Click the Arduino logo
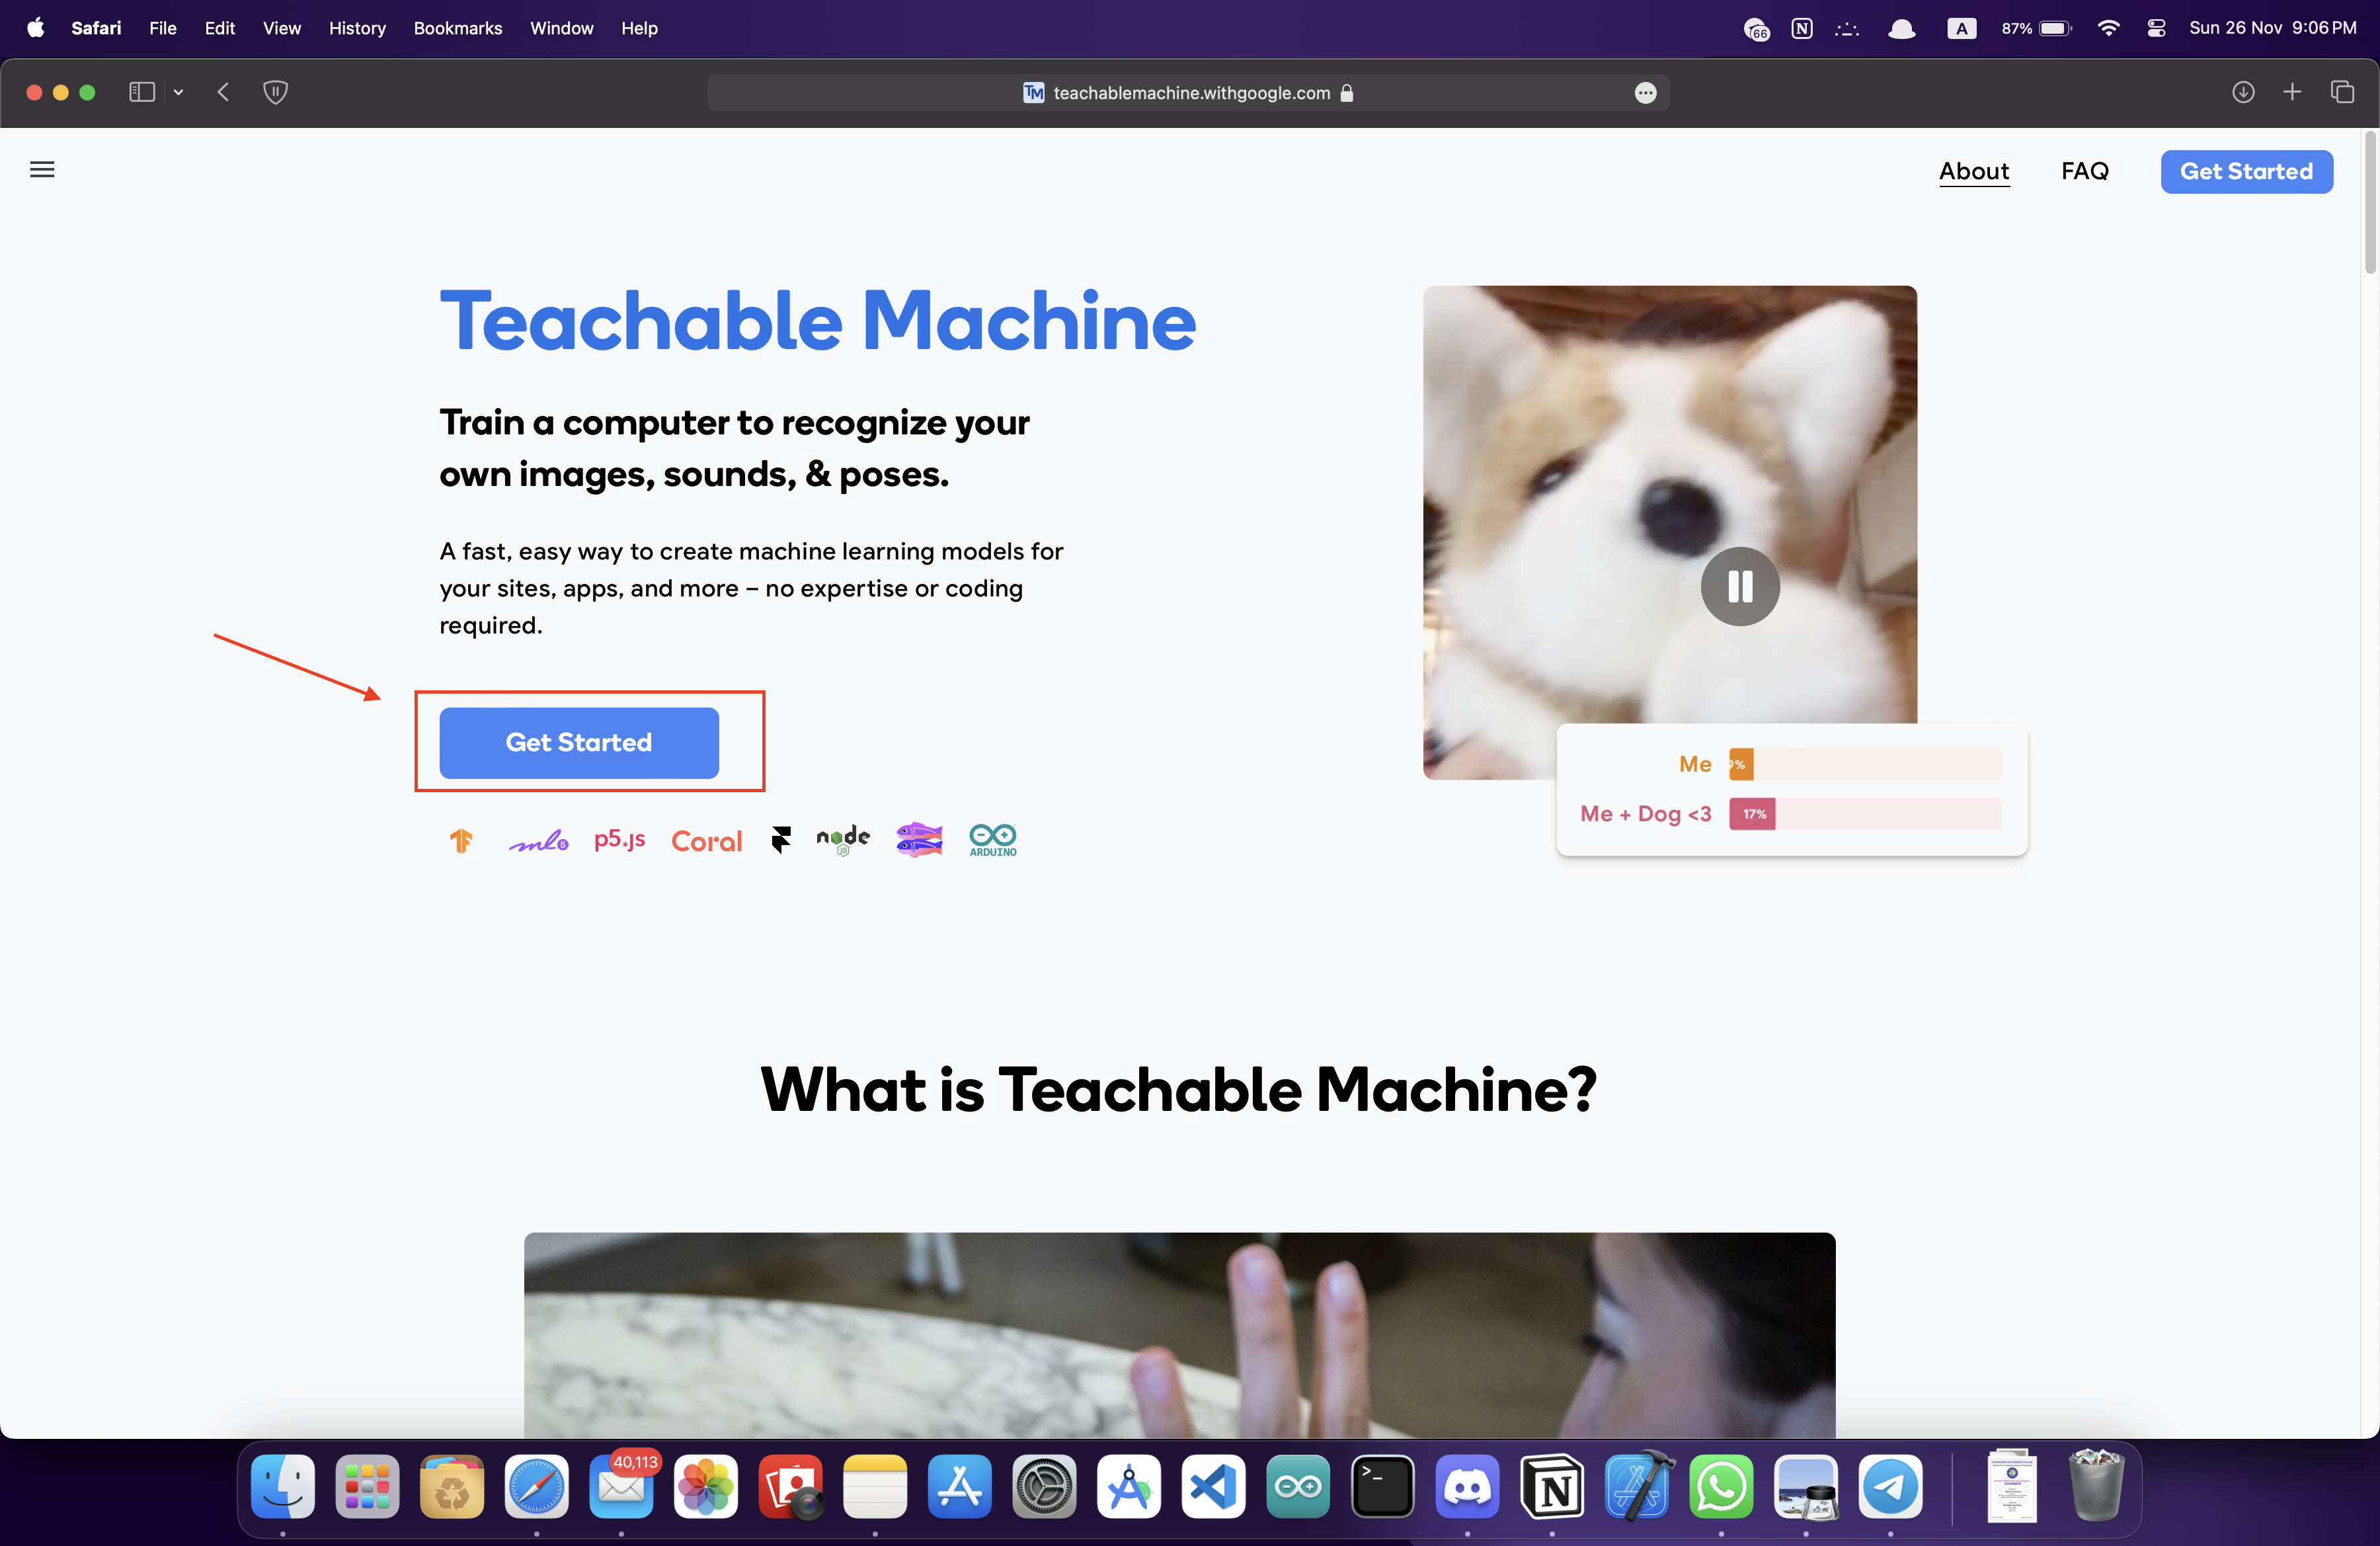2380x1546 pixels. point(992,839)
